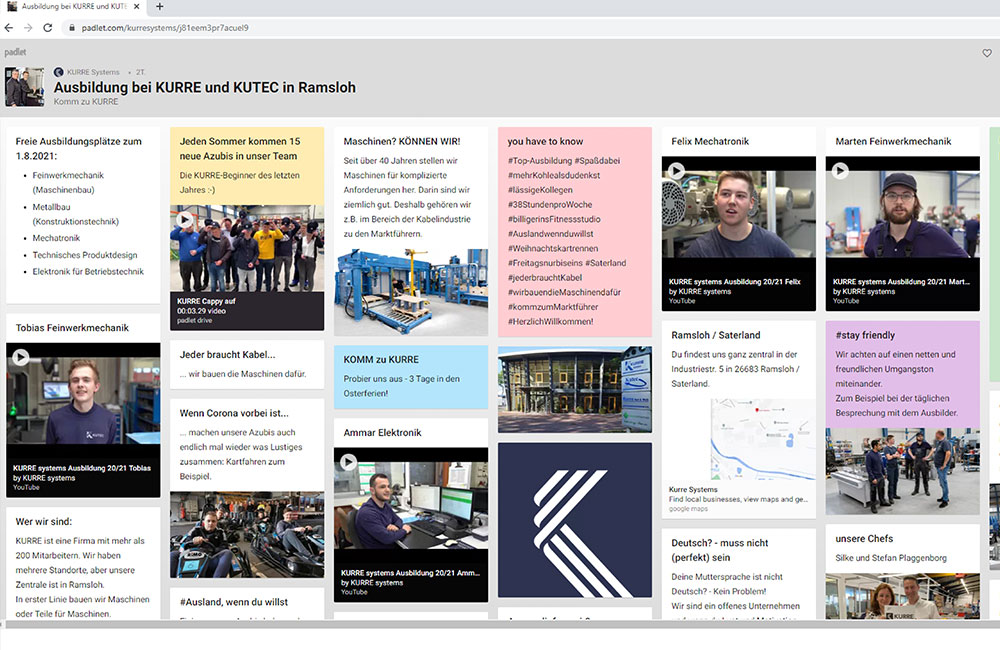Viewport: 1000px width, 650px height.
Task: Open the KURRE Systems author name link
Action: (x=93, y=72)
